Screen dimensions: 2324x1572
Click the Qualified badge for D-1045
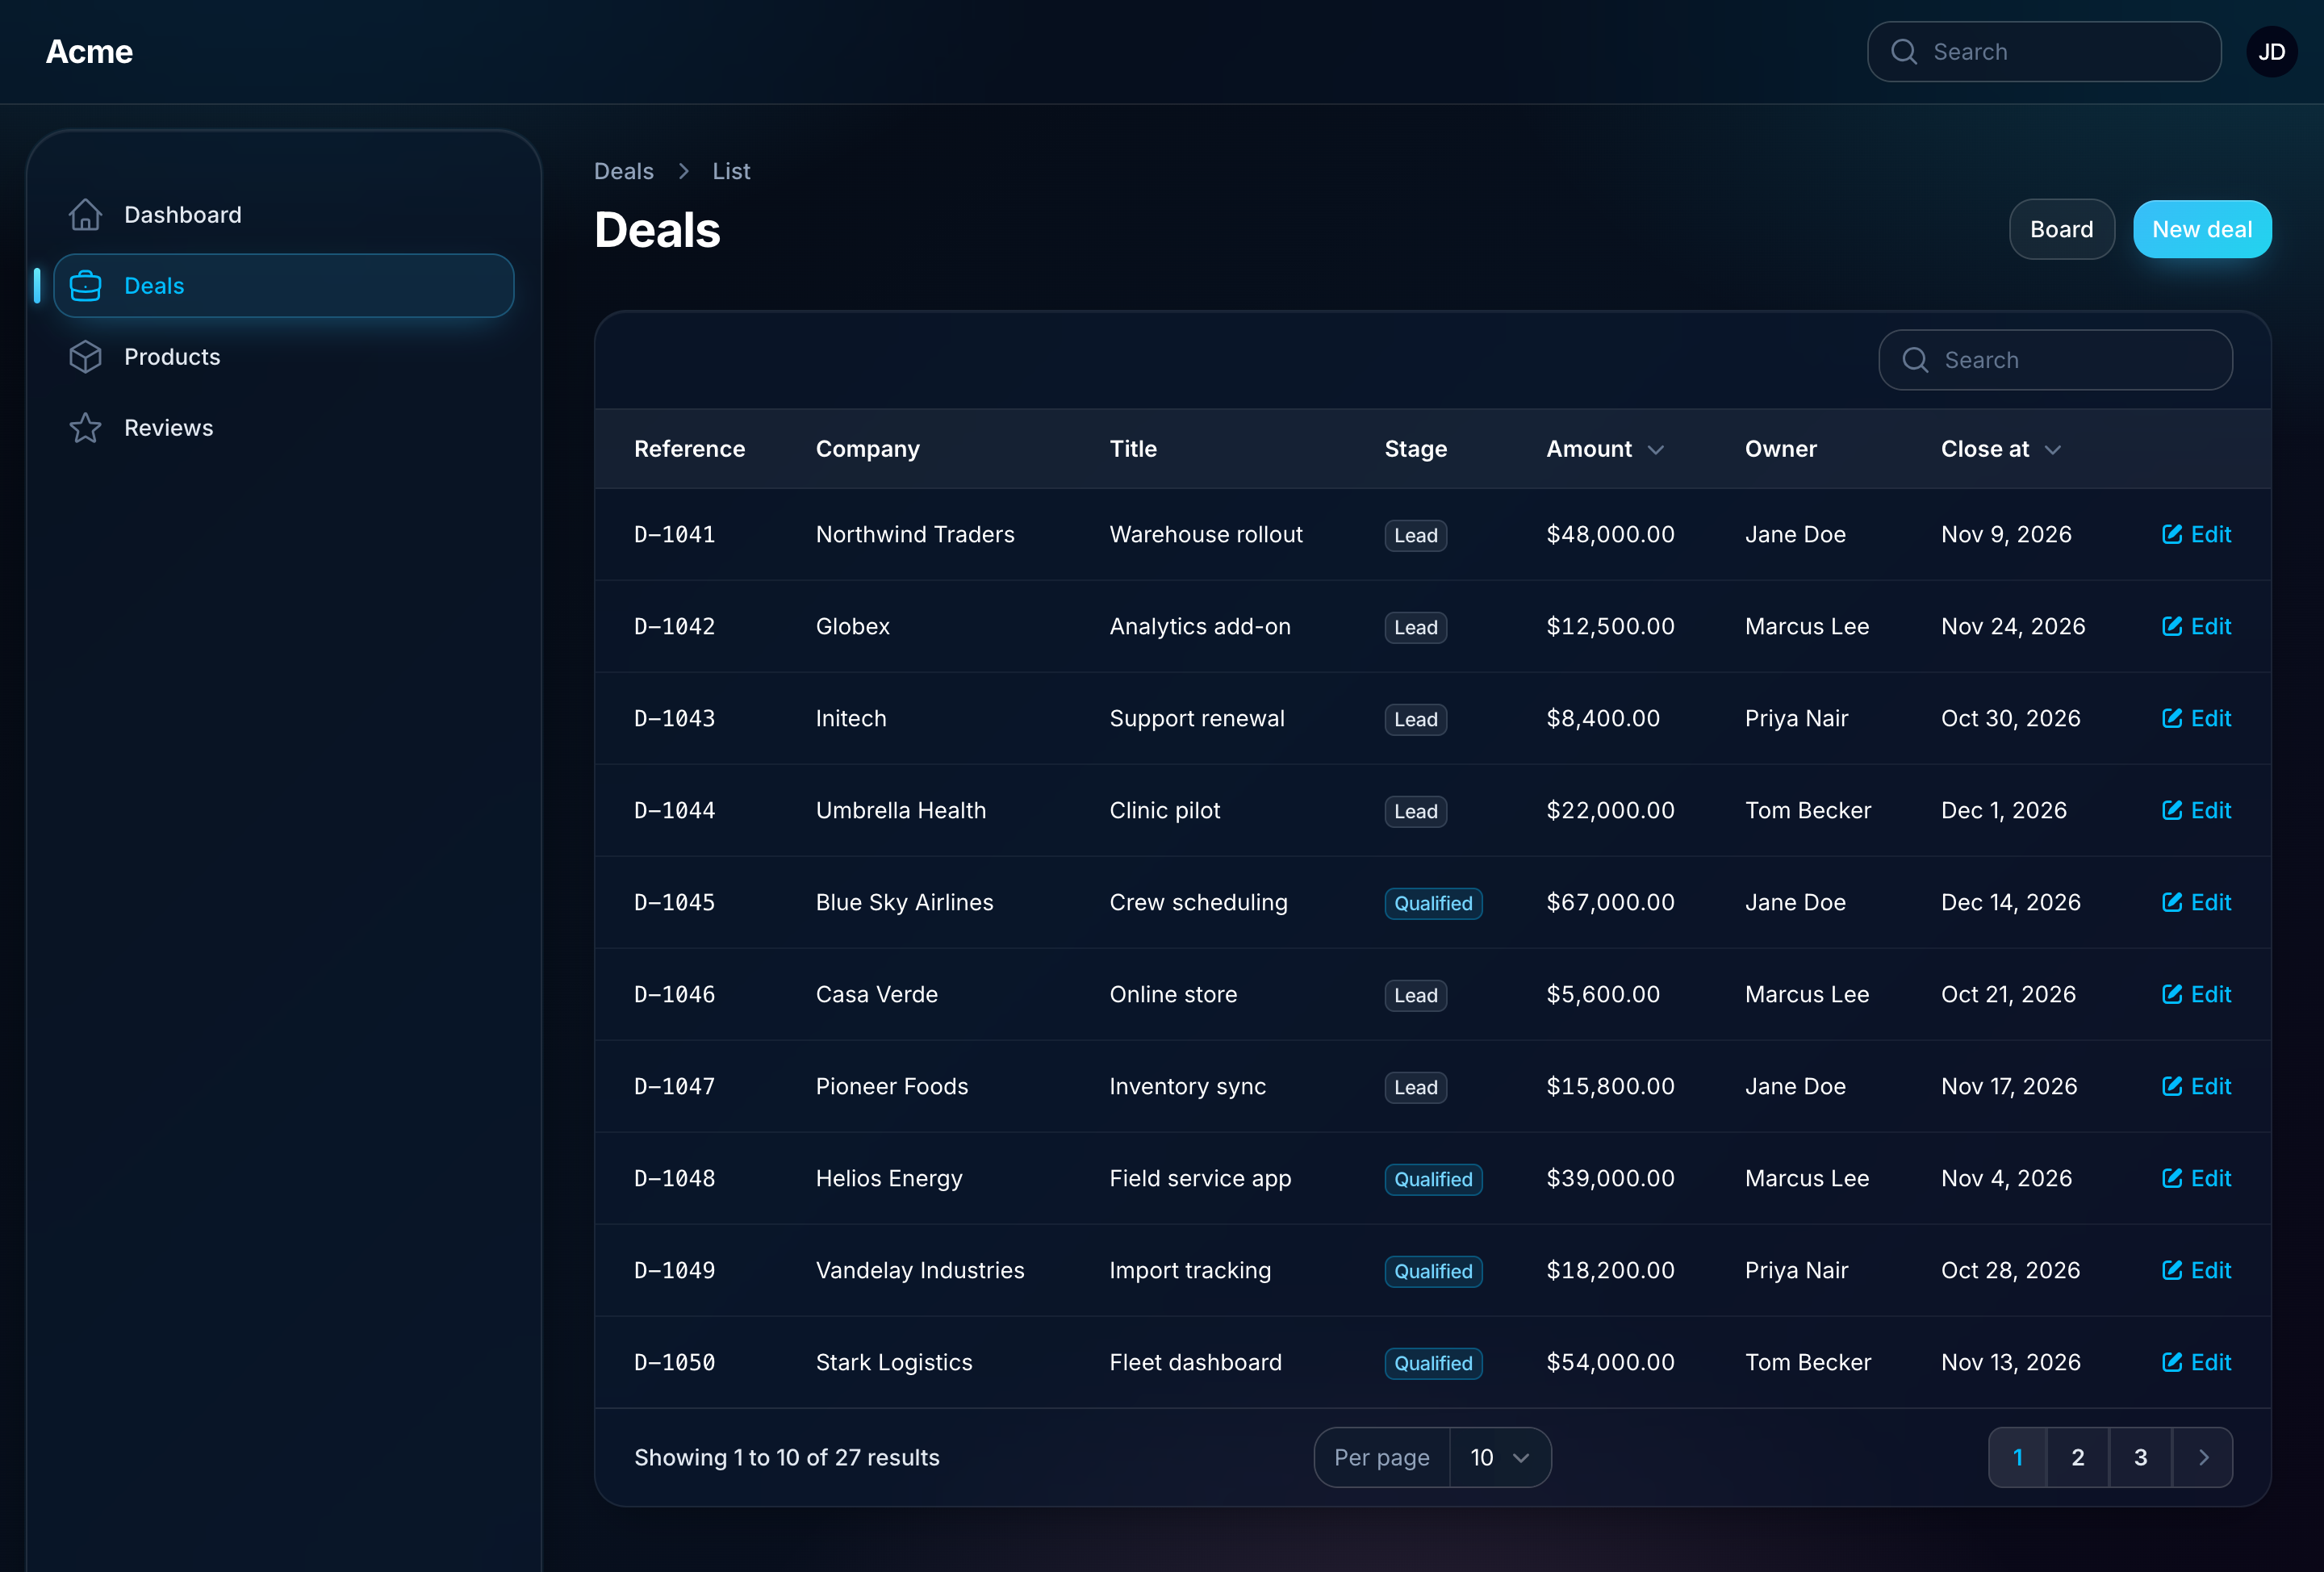1433,903
